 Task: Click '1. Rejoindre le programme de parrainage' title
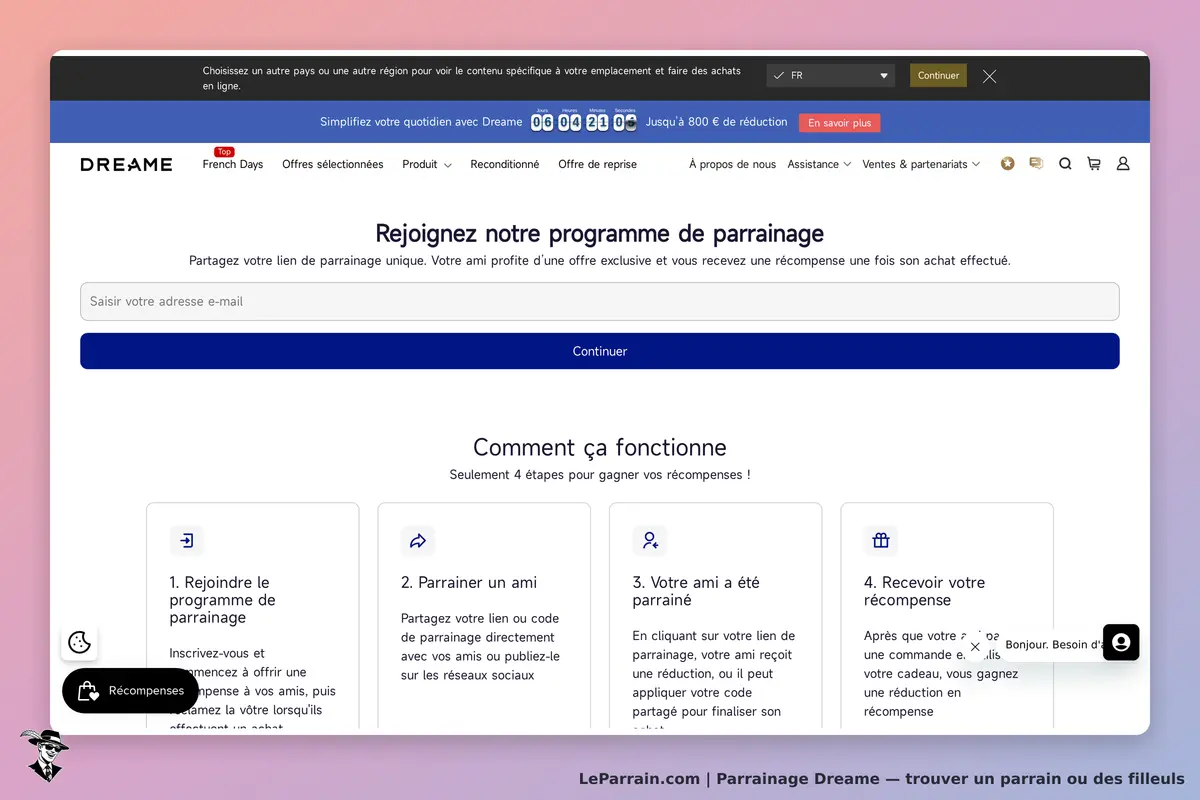pyautogui.click(x=223, y=600)
